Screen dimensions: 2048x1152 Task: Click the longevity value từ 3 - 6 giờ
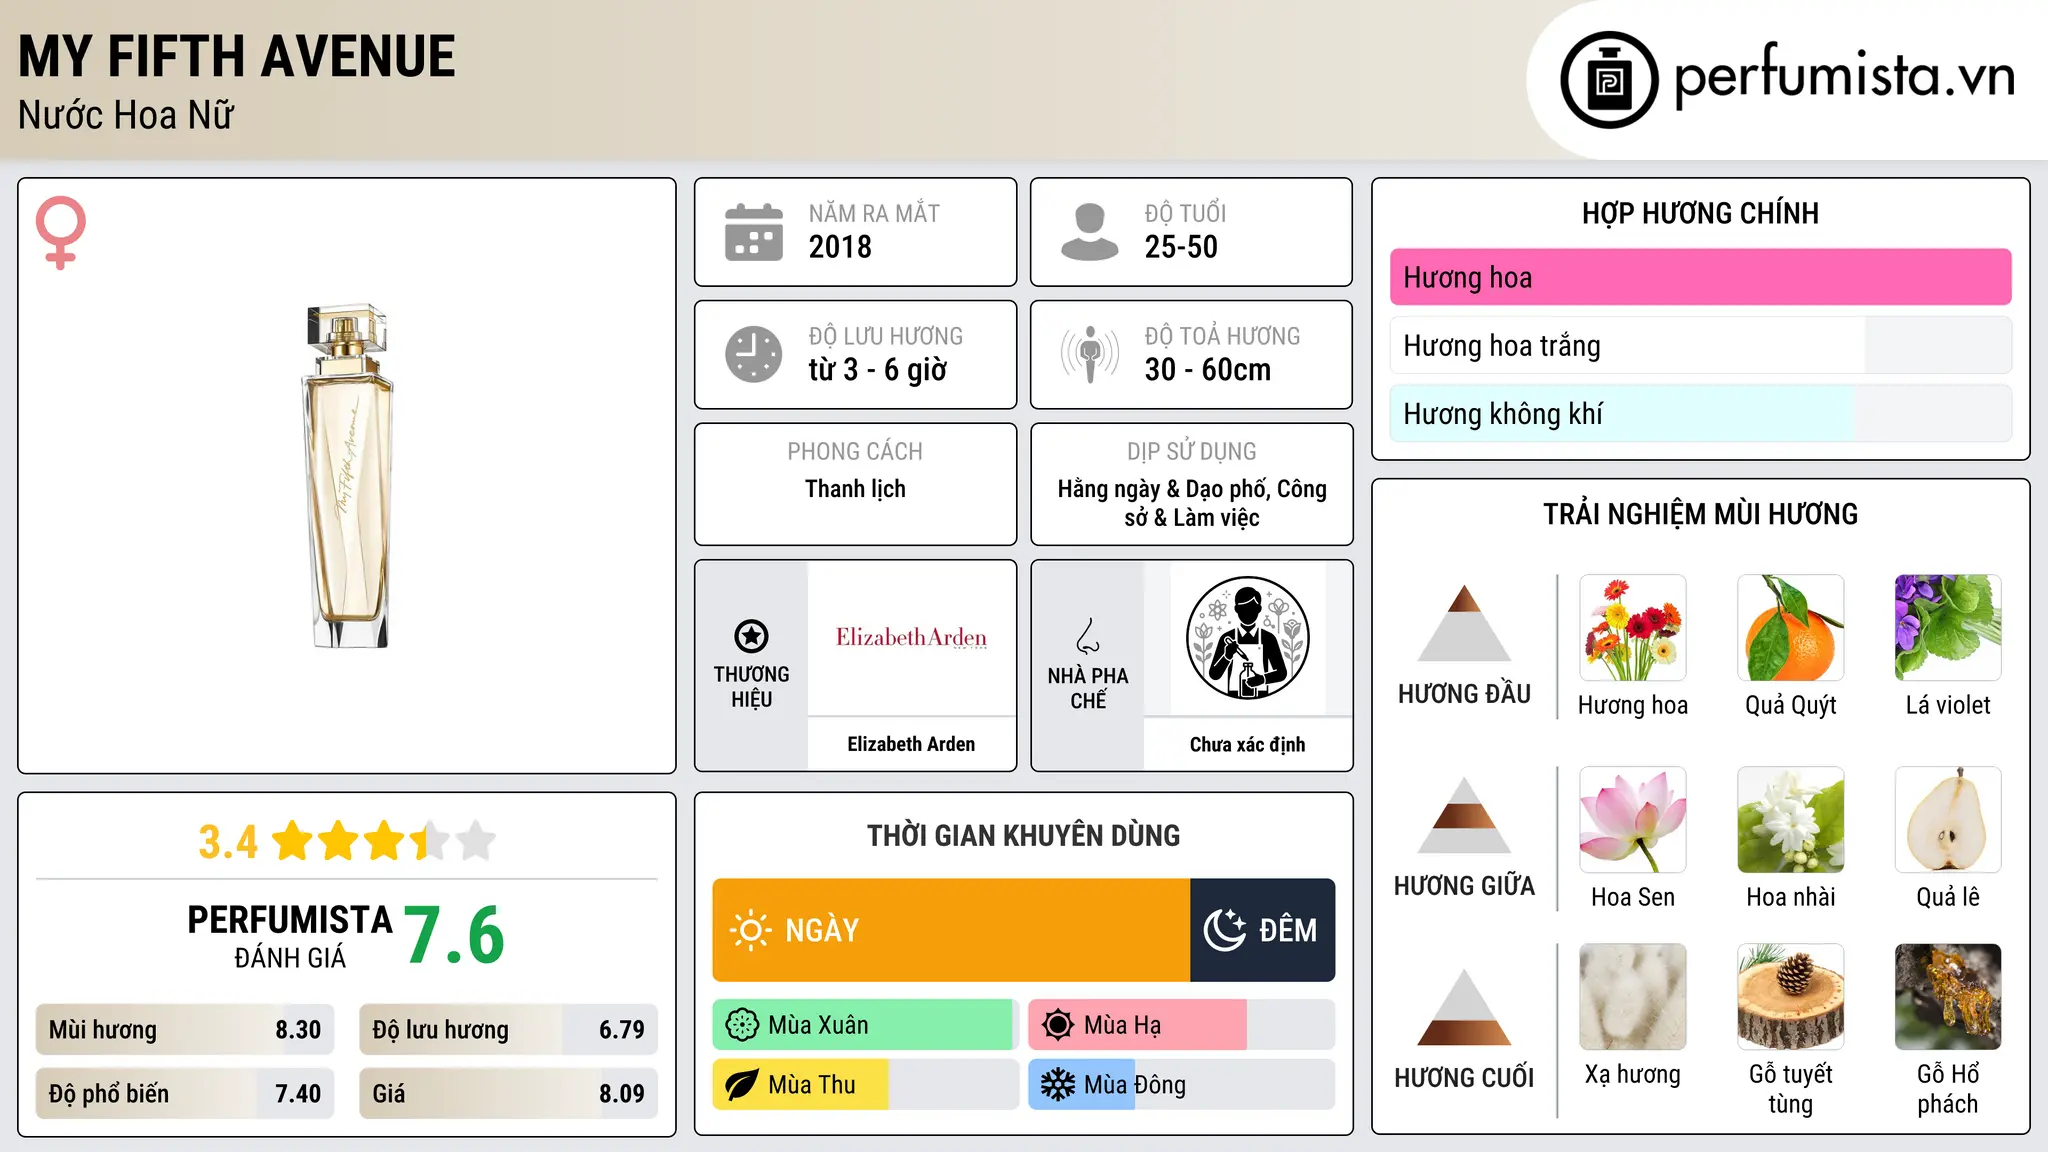[x=878, y=370]
